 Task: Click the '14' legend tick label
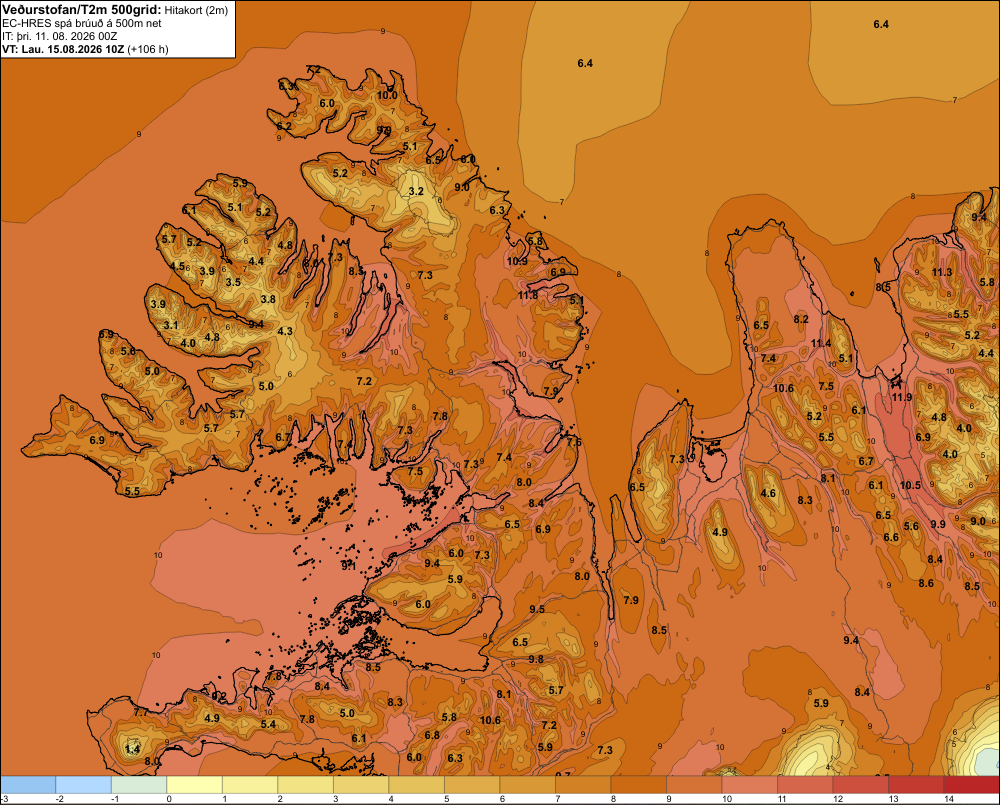pyautogui.click(x=948, y=799)
